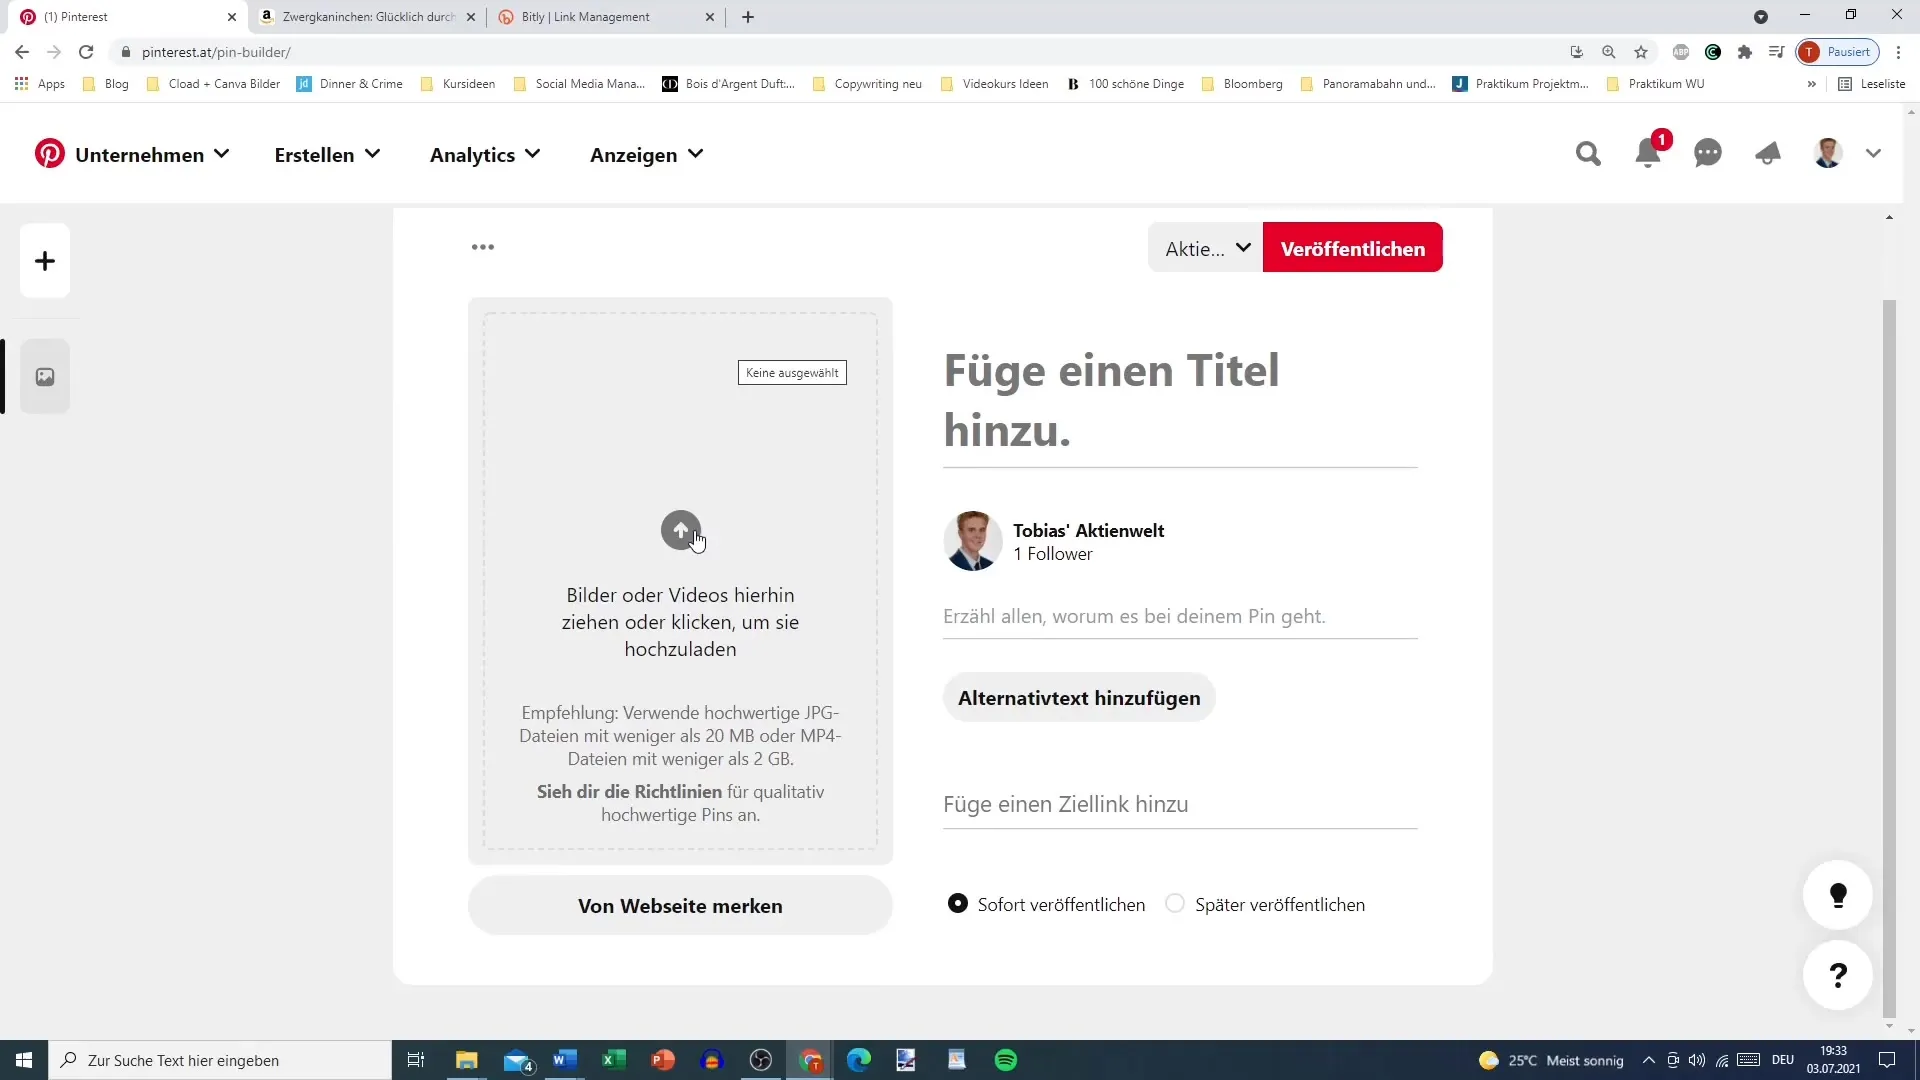
Task: Click the Pausiert profile button
Action: (1838, 52)
